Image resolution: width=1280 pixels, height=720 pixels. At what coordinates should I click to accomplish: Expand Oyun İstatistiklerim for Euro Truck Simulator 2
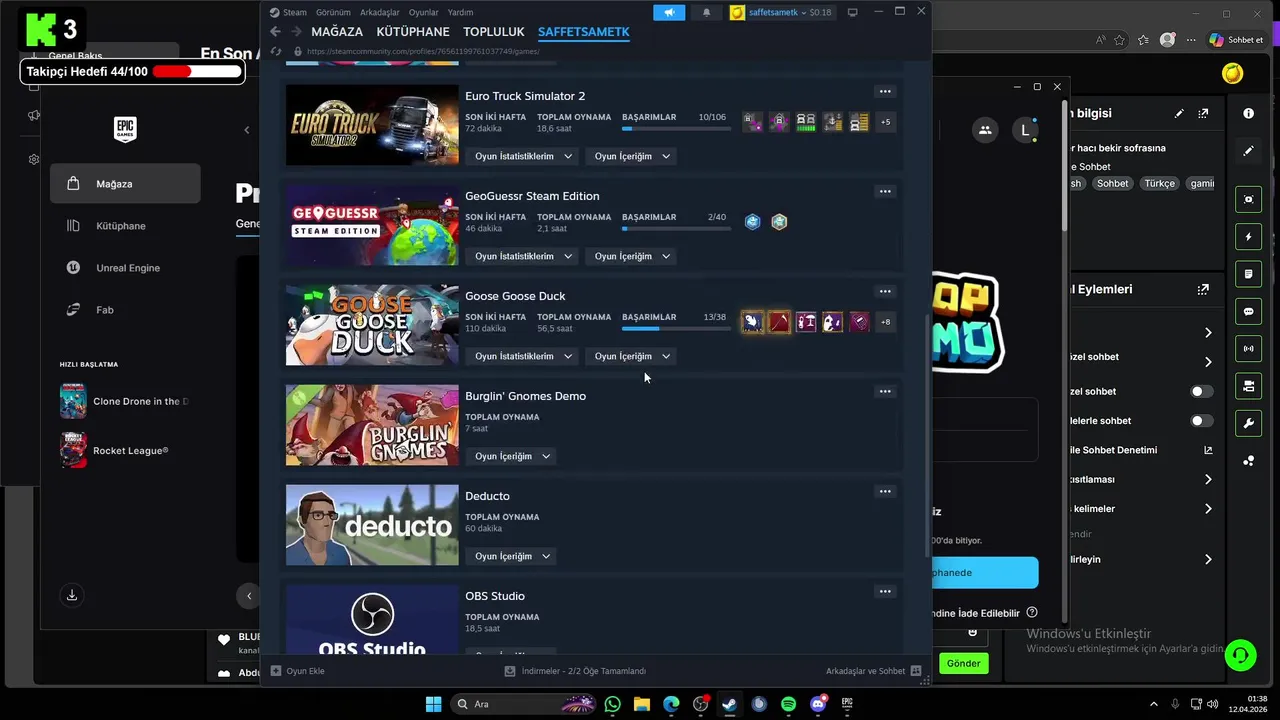pos(523,156)
